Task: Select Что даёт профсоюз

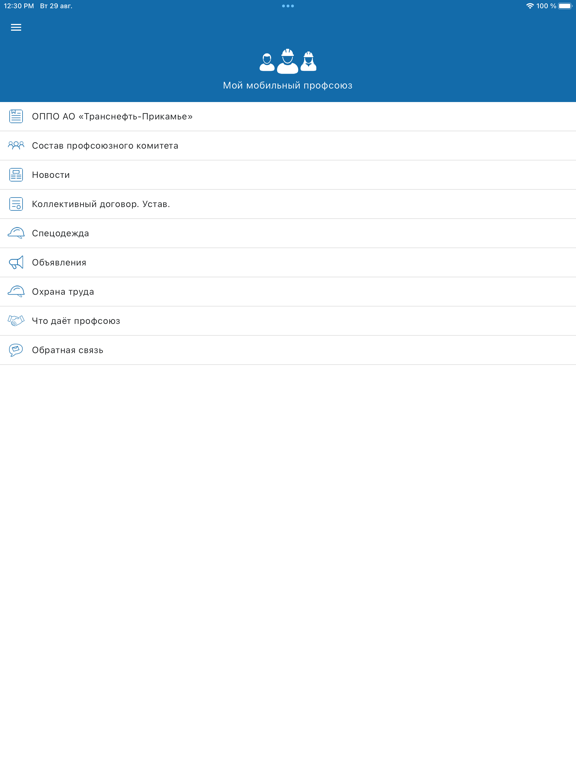Action: coord(288,321)
